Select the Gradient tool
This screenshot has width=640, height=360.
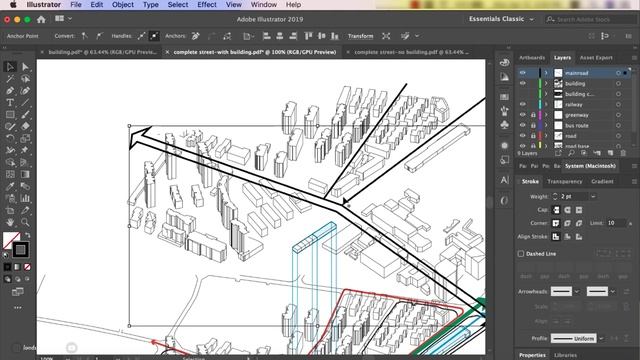pos(25,174)
